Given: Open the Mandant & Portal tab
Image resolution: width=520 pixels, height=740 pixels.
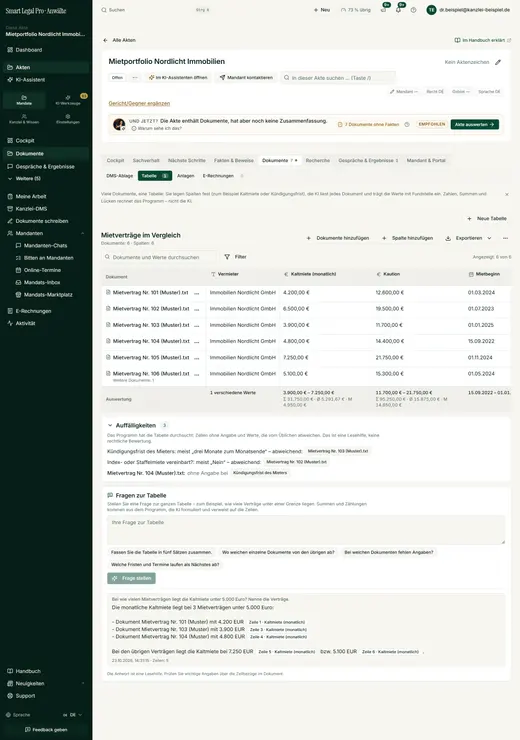Looking at the screenshot, I should pos(426,160).
